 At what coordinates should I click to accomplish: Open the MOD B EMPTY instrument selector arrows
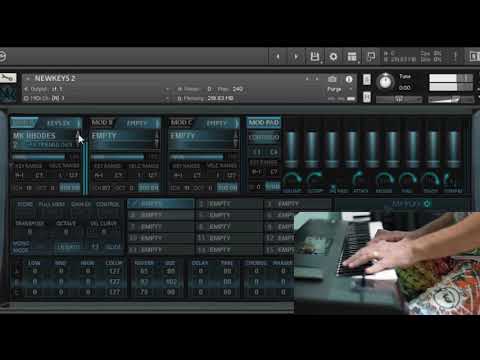click(156, 138)
